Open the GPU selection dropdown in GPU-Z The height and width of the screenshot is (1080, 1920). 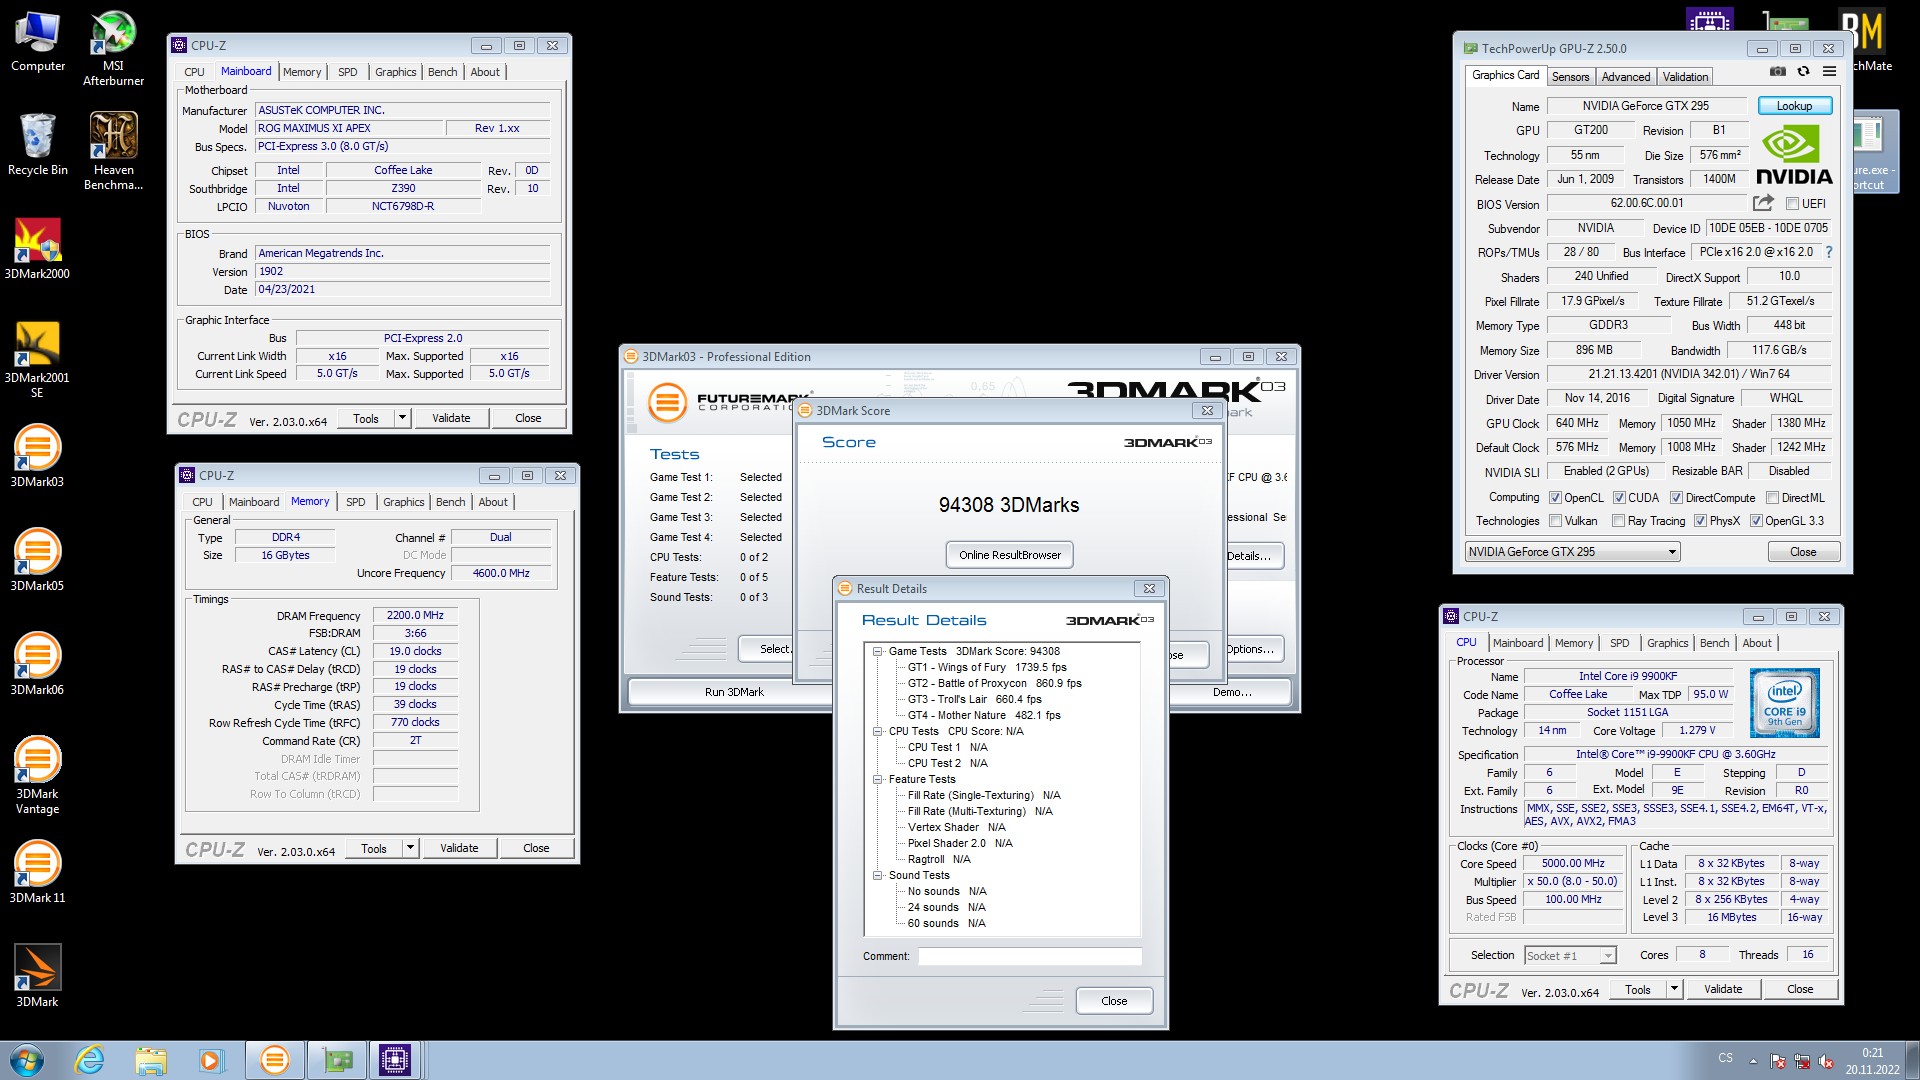[1573, 552]
